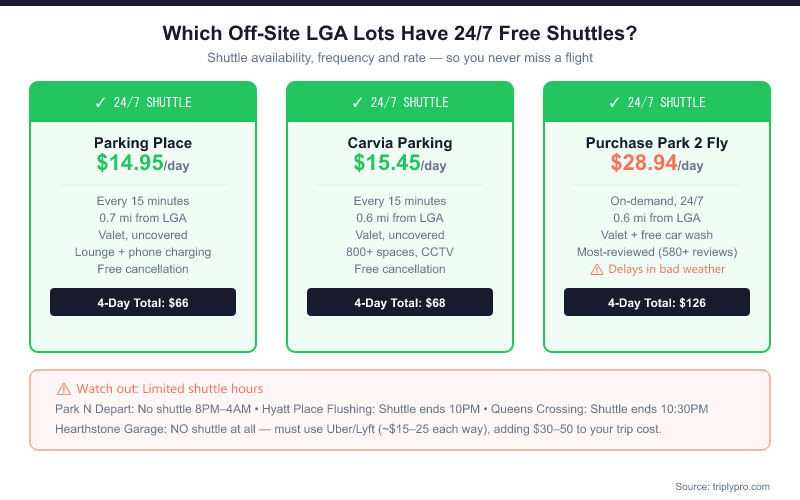Screen dimensions: 800x500
Task: Click the main headline about LGA lots
Action: [x=400, y=33]
